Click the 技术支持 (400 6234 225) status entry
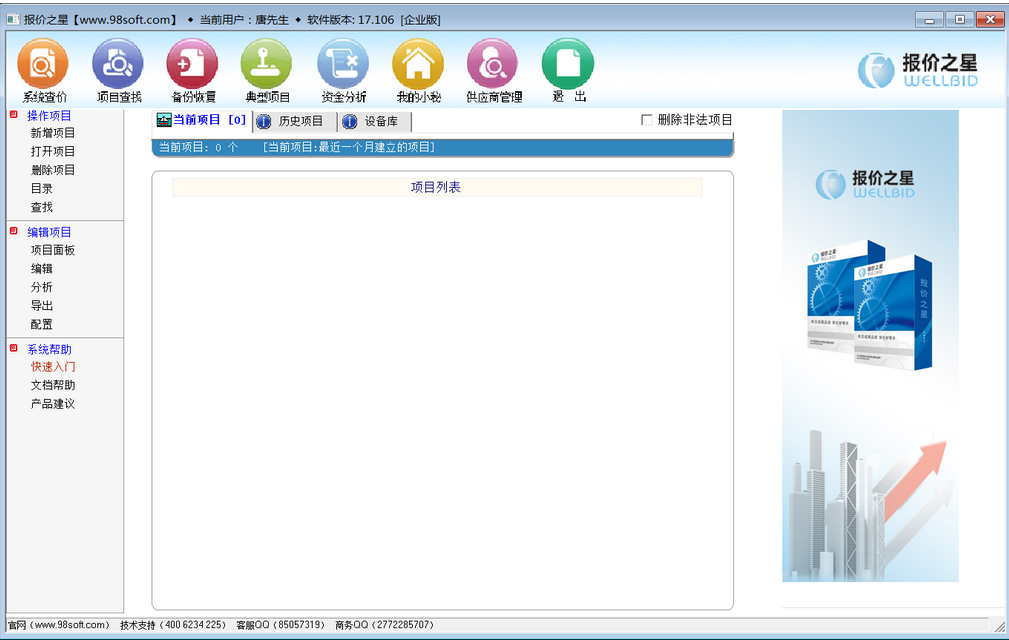 tap(173, 625)
